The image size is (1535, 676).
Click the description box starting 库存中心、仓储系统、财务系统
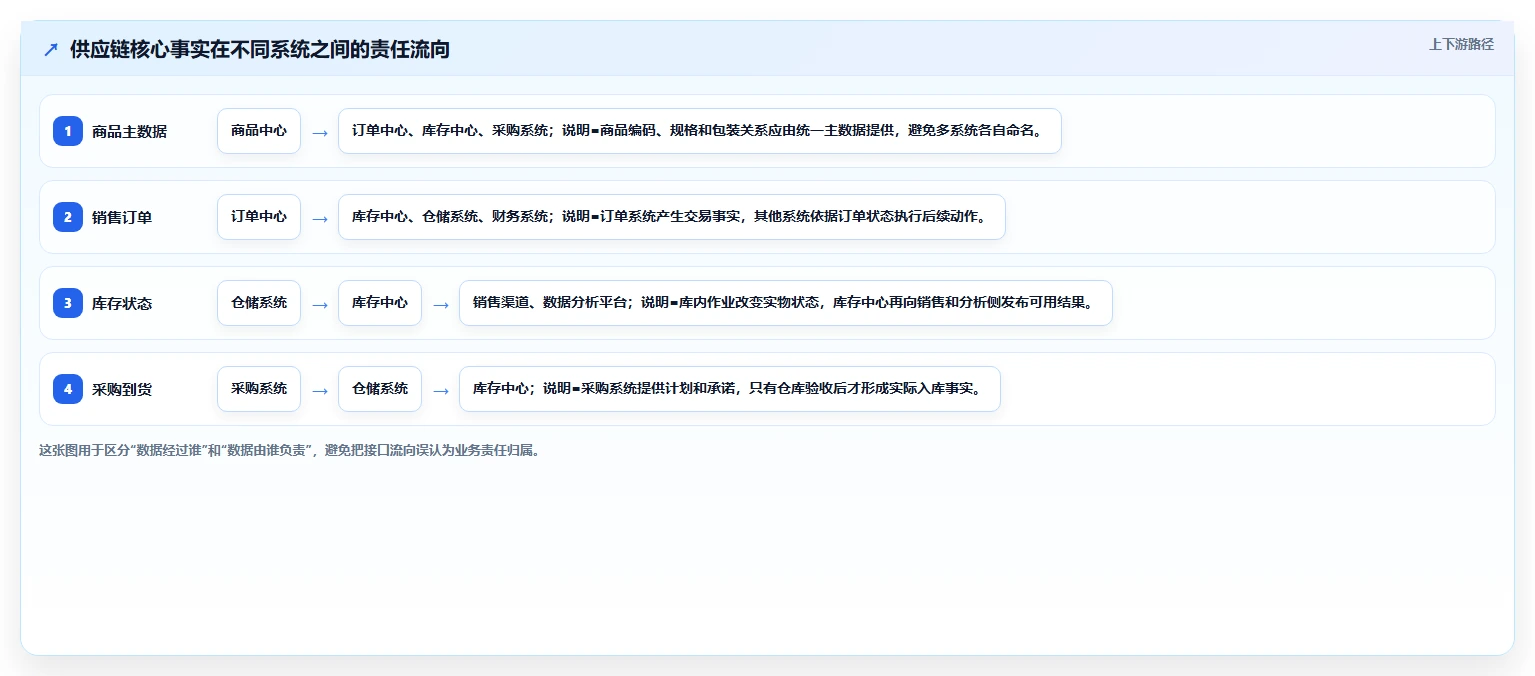click(x=671, y=217)
